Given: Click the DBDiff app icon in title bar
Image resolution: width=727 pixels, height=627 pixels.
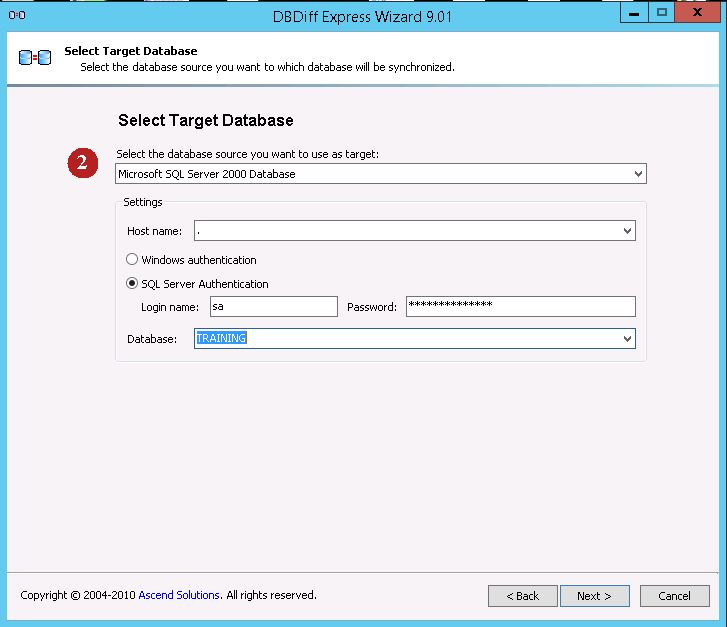Looking at the screenshot, I should (x=16, y=14).
